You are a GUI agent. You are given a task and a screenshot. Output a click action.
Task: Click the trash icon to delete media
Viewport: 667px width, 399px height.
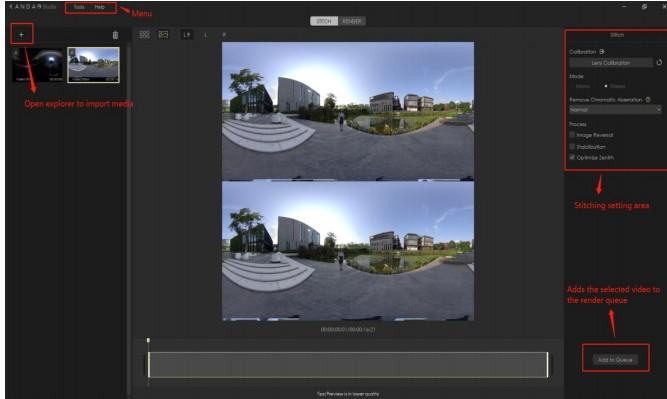(115, 35)
